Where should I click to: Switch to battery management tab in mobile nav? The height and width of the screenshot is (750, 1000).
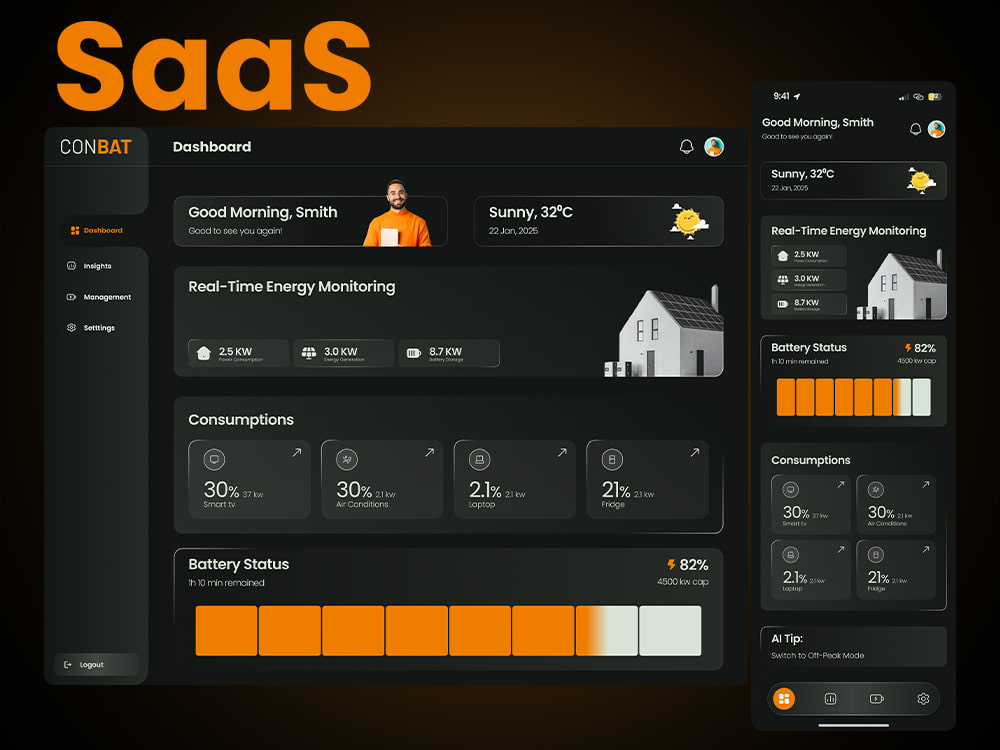(877, 699)
